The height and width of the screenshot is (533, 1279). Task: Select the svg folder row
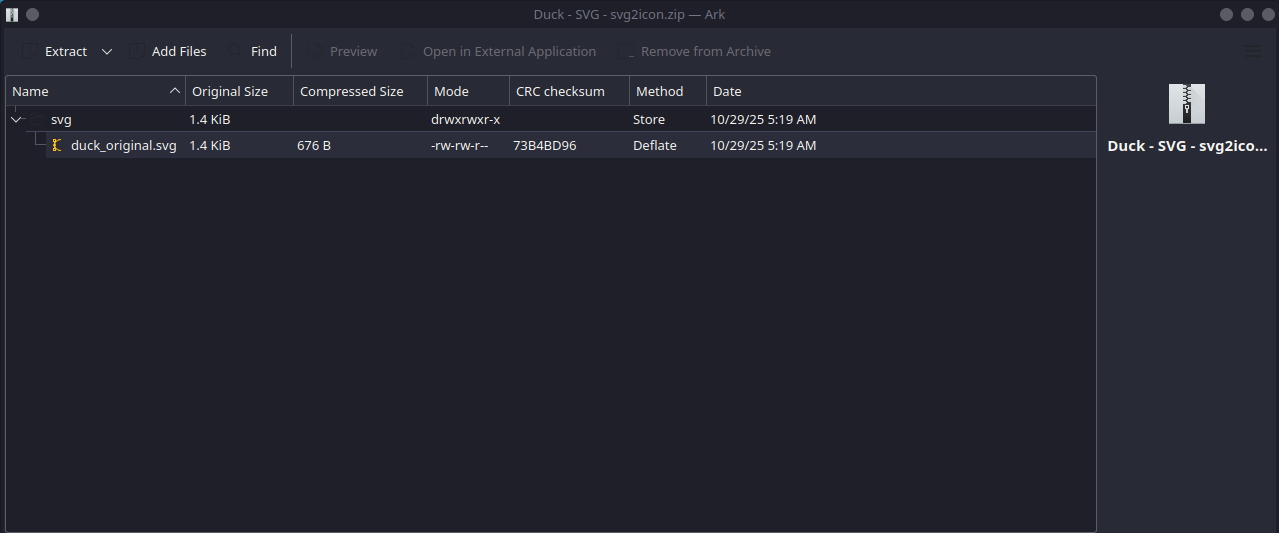[x=551, y=119]
